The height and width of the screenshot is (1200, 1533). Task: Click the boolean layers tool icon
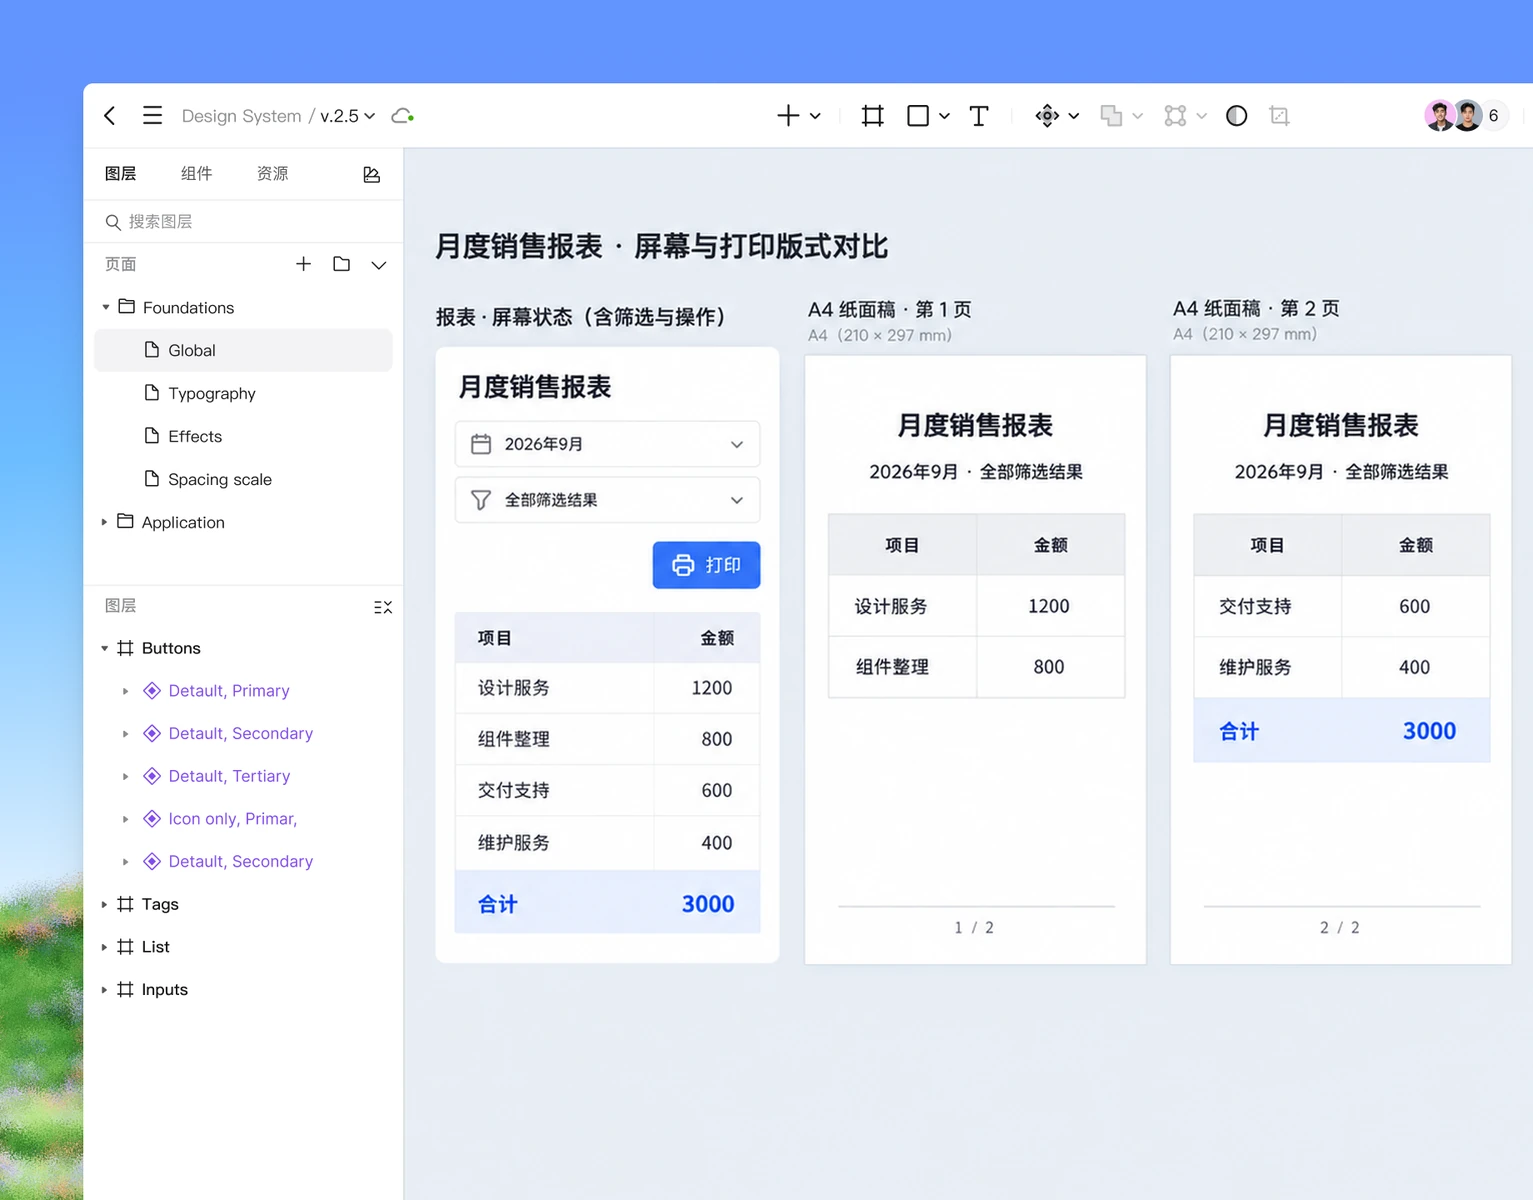[x=1111, y=116]
